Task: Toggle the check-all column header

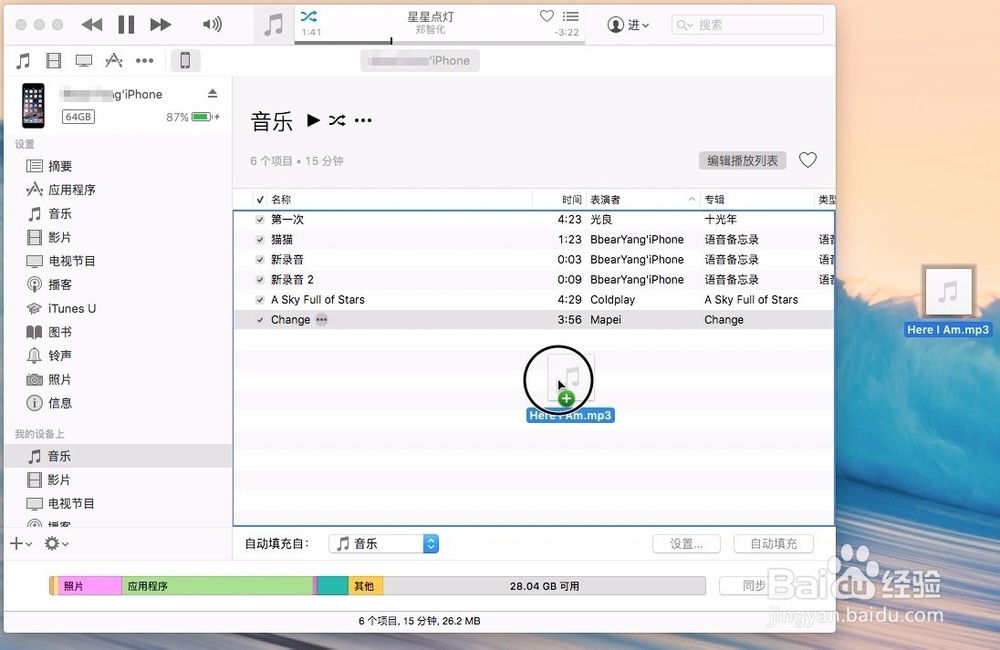Action: point(260,200)
